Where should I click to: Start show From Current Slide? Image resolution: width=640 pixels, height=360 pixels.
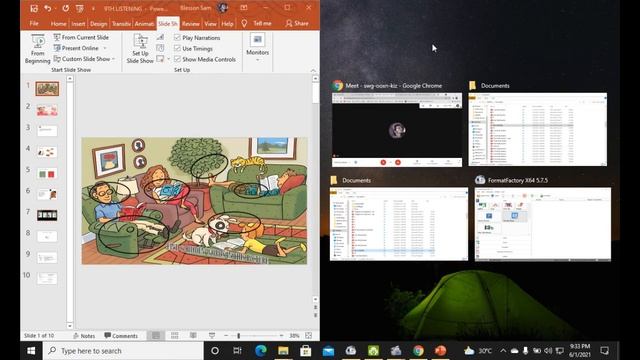[81, 37]
